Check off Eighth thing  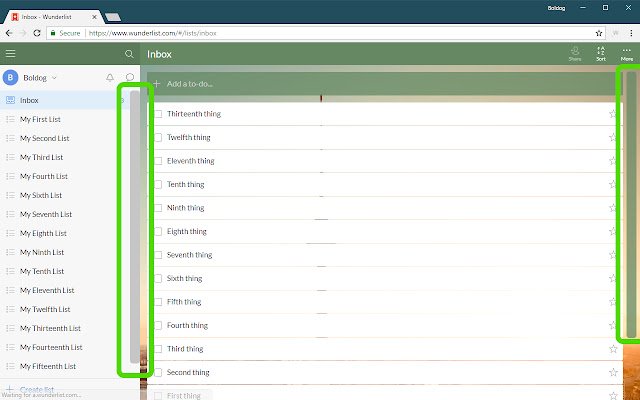click(158, 231)
